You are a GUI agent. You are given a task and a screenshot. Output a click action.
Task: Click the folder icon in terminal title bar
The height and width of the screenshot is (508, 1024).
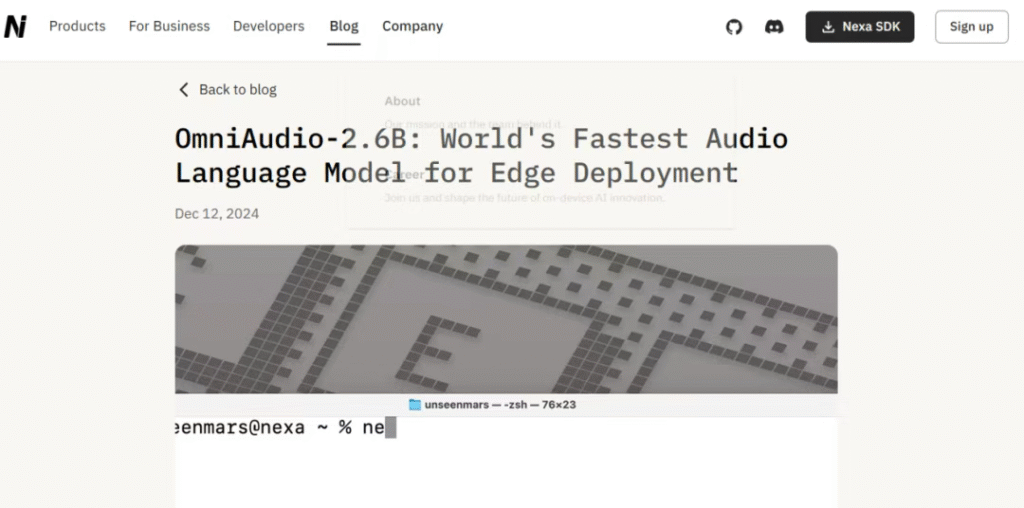coord(415,405)
